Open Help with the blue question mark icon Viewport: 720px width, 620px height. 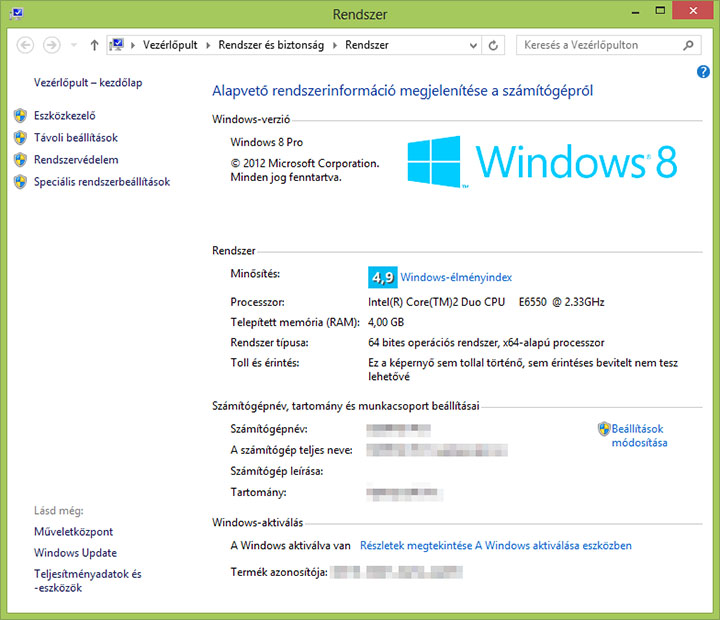(703, 72)
